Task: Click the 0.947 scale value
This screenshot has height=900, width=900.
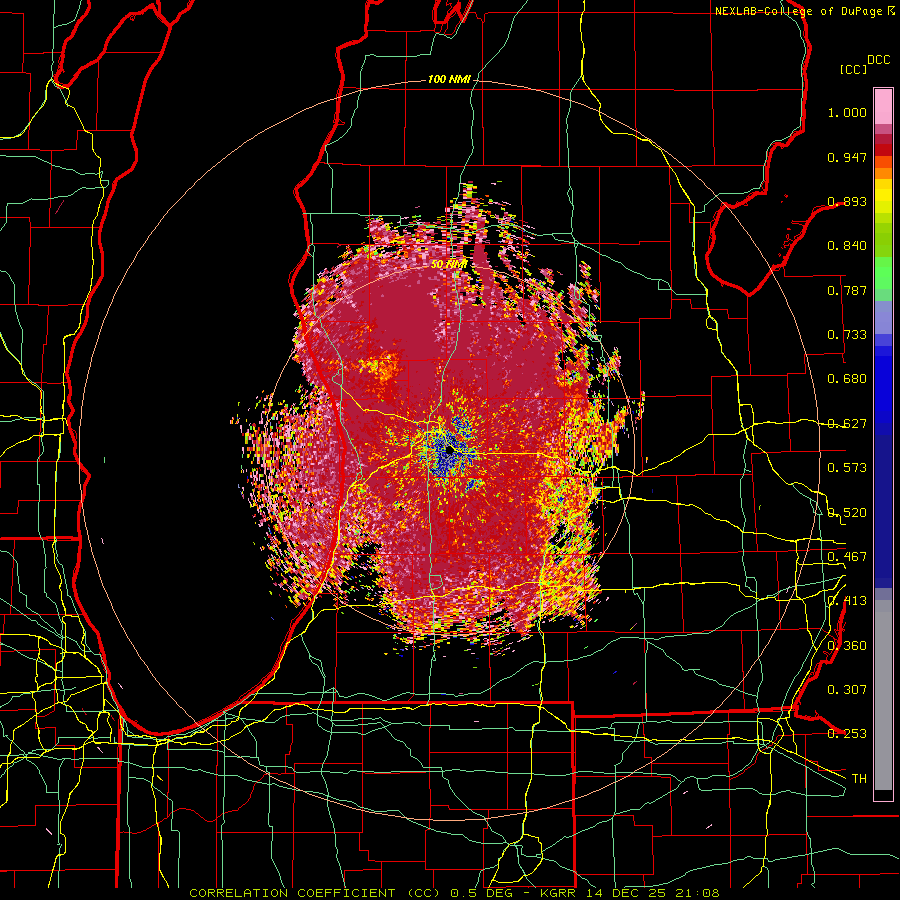Action: pyautogui.click(x=847, y=157)
